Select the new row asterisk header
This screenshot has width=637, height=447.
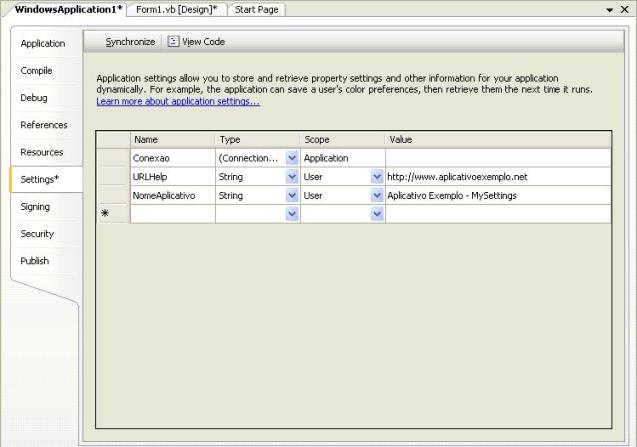tap(105, 214)
